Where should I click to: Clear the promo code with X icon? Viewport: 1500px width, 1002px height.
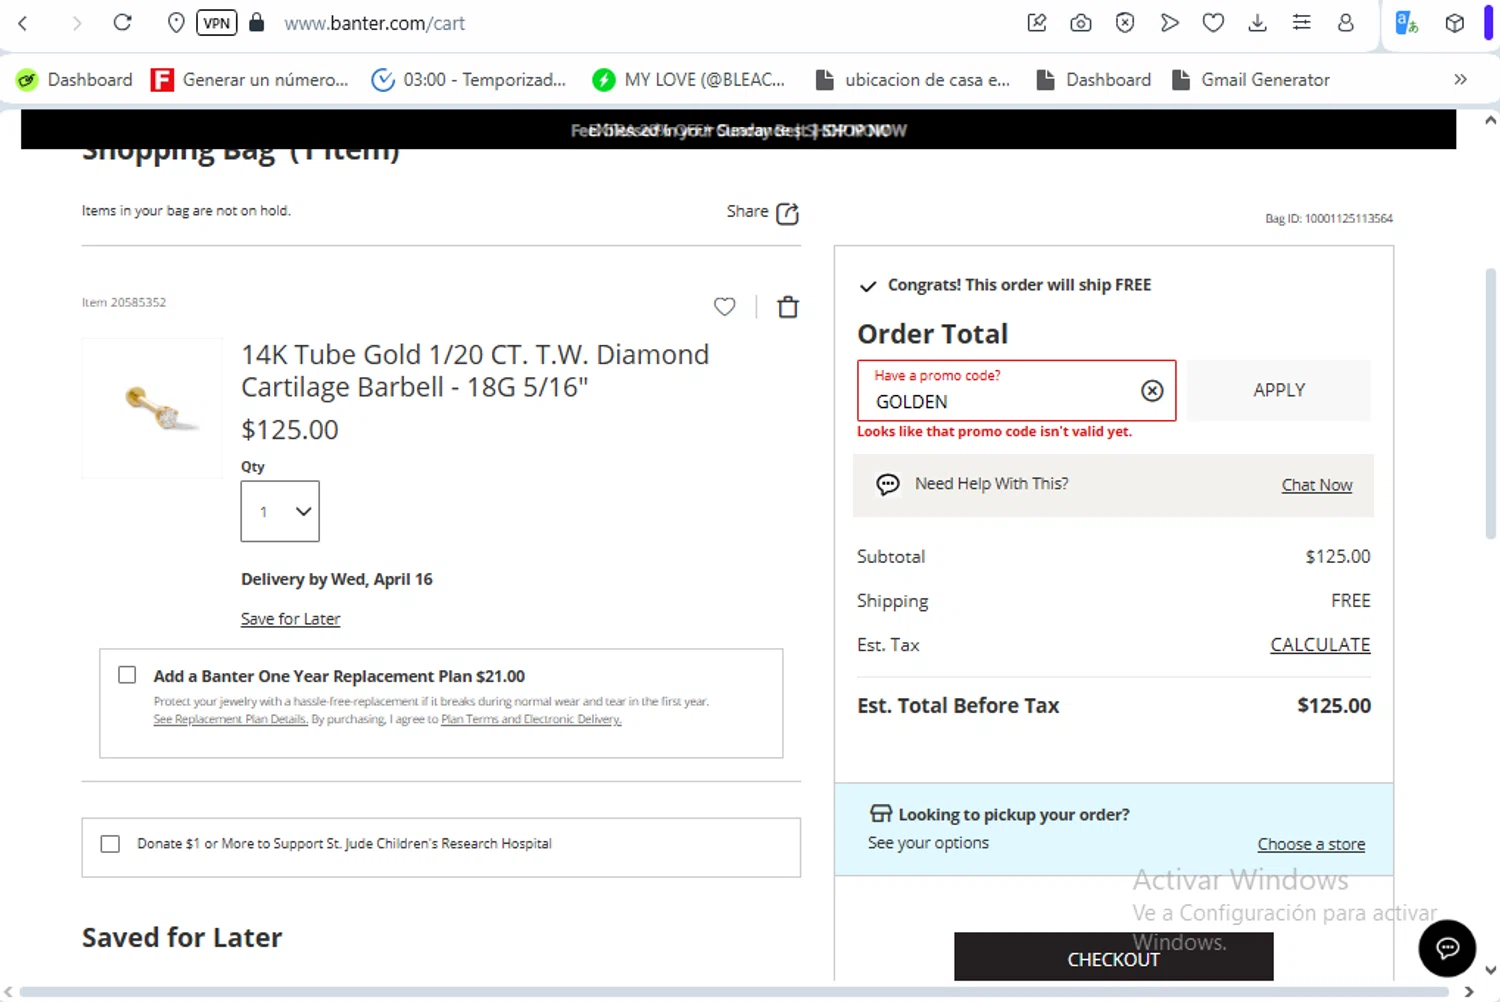(1152, 390)
